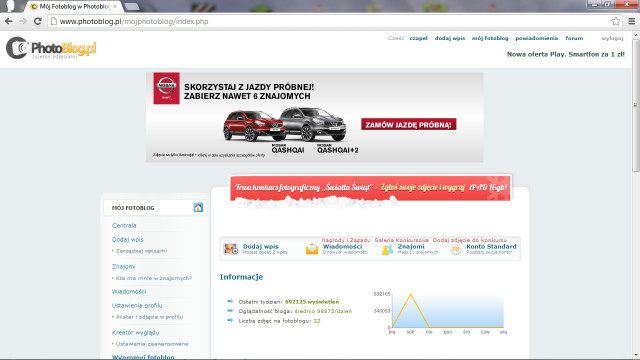Screen dimensions: 640x360
Task: Open Centrala in the sidebar
Action: click(124, 225)
